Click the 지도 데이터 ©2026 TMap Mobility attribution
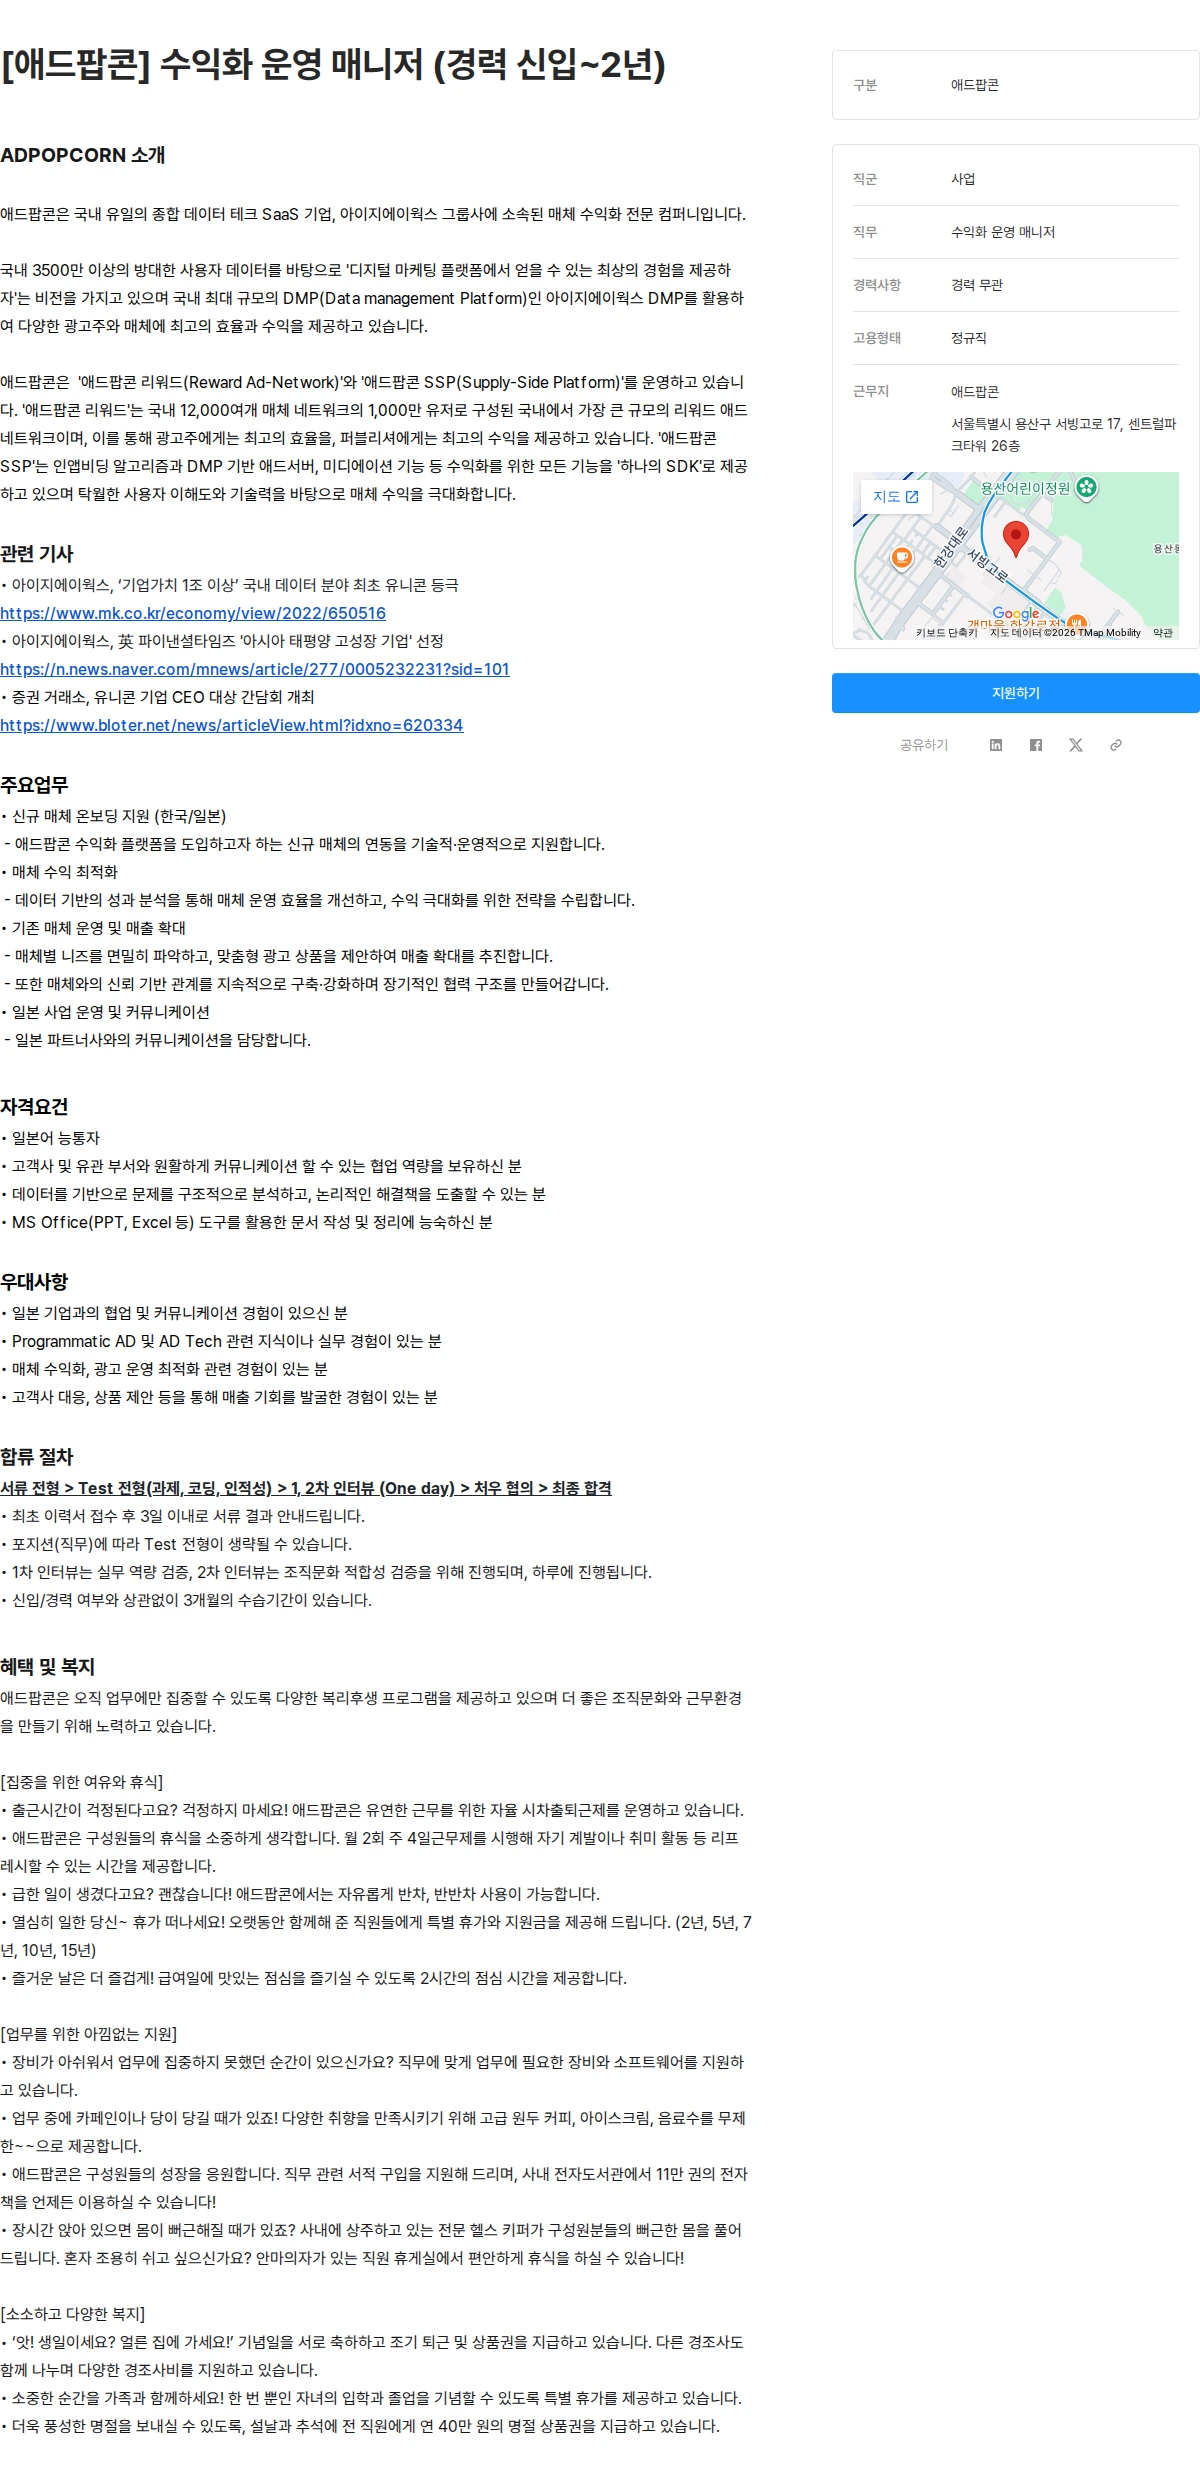 coord(1065,633)
